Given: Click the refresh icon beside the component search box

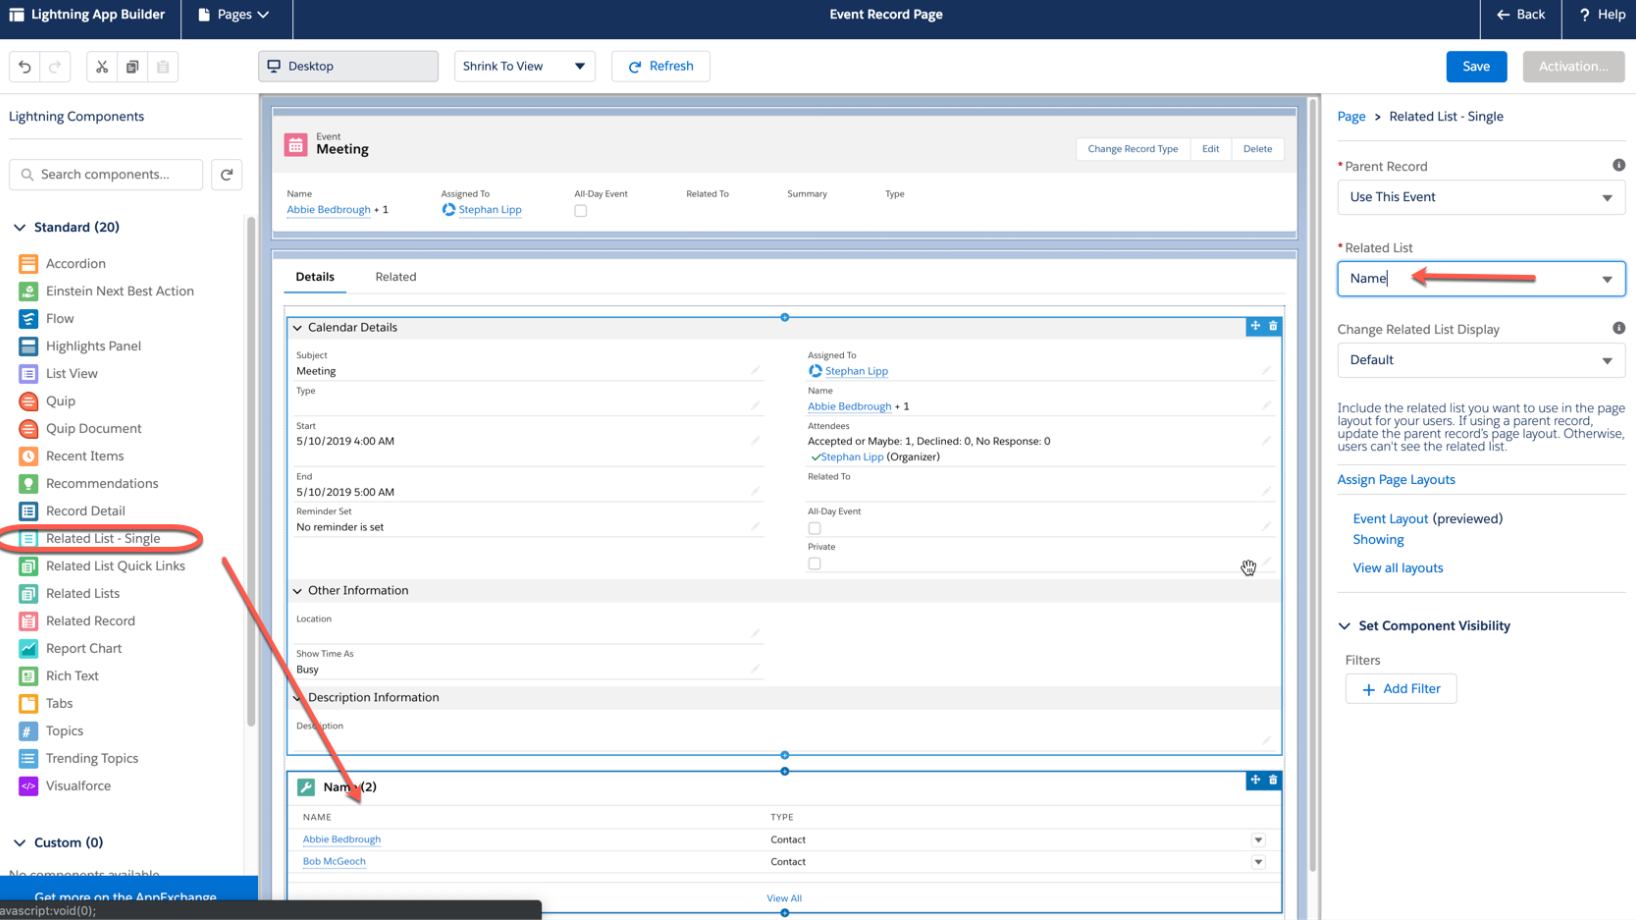Looking at the screenshot, I should coord(227,174).
